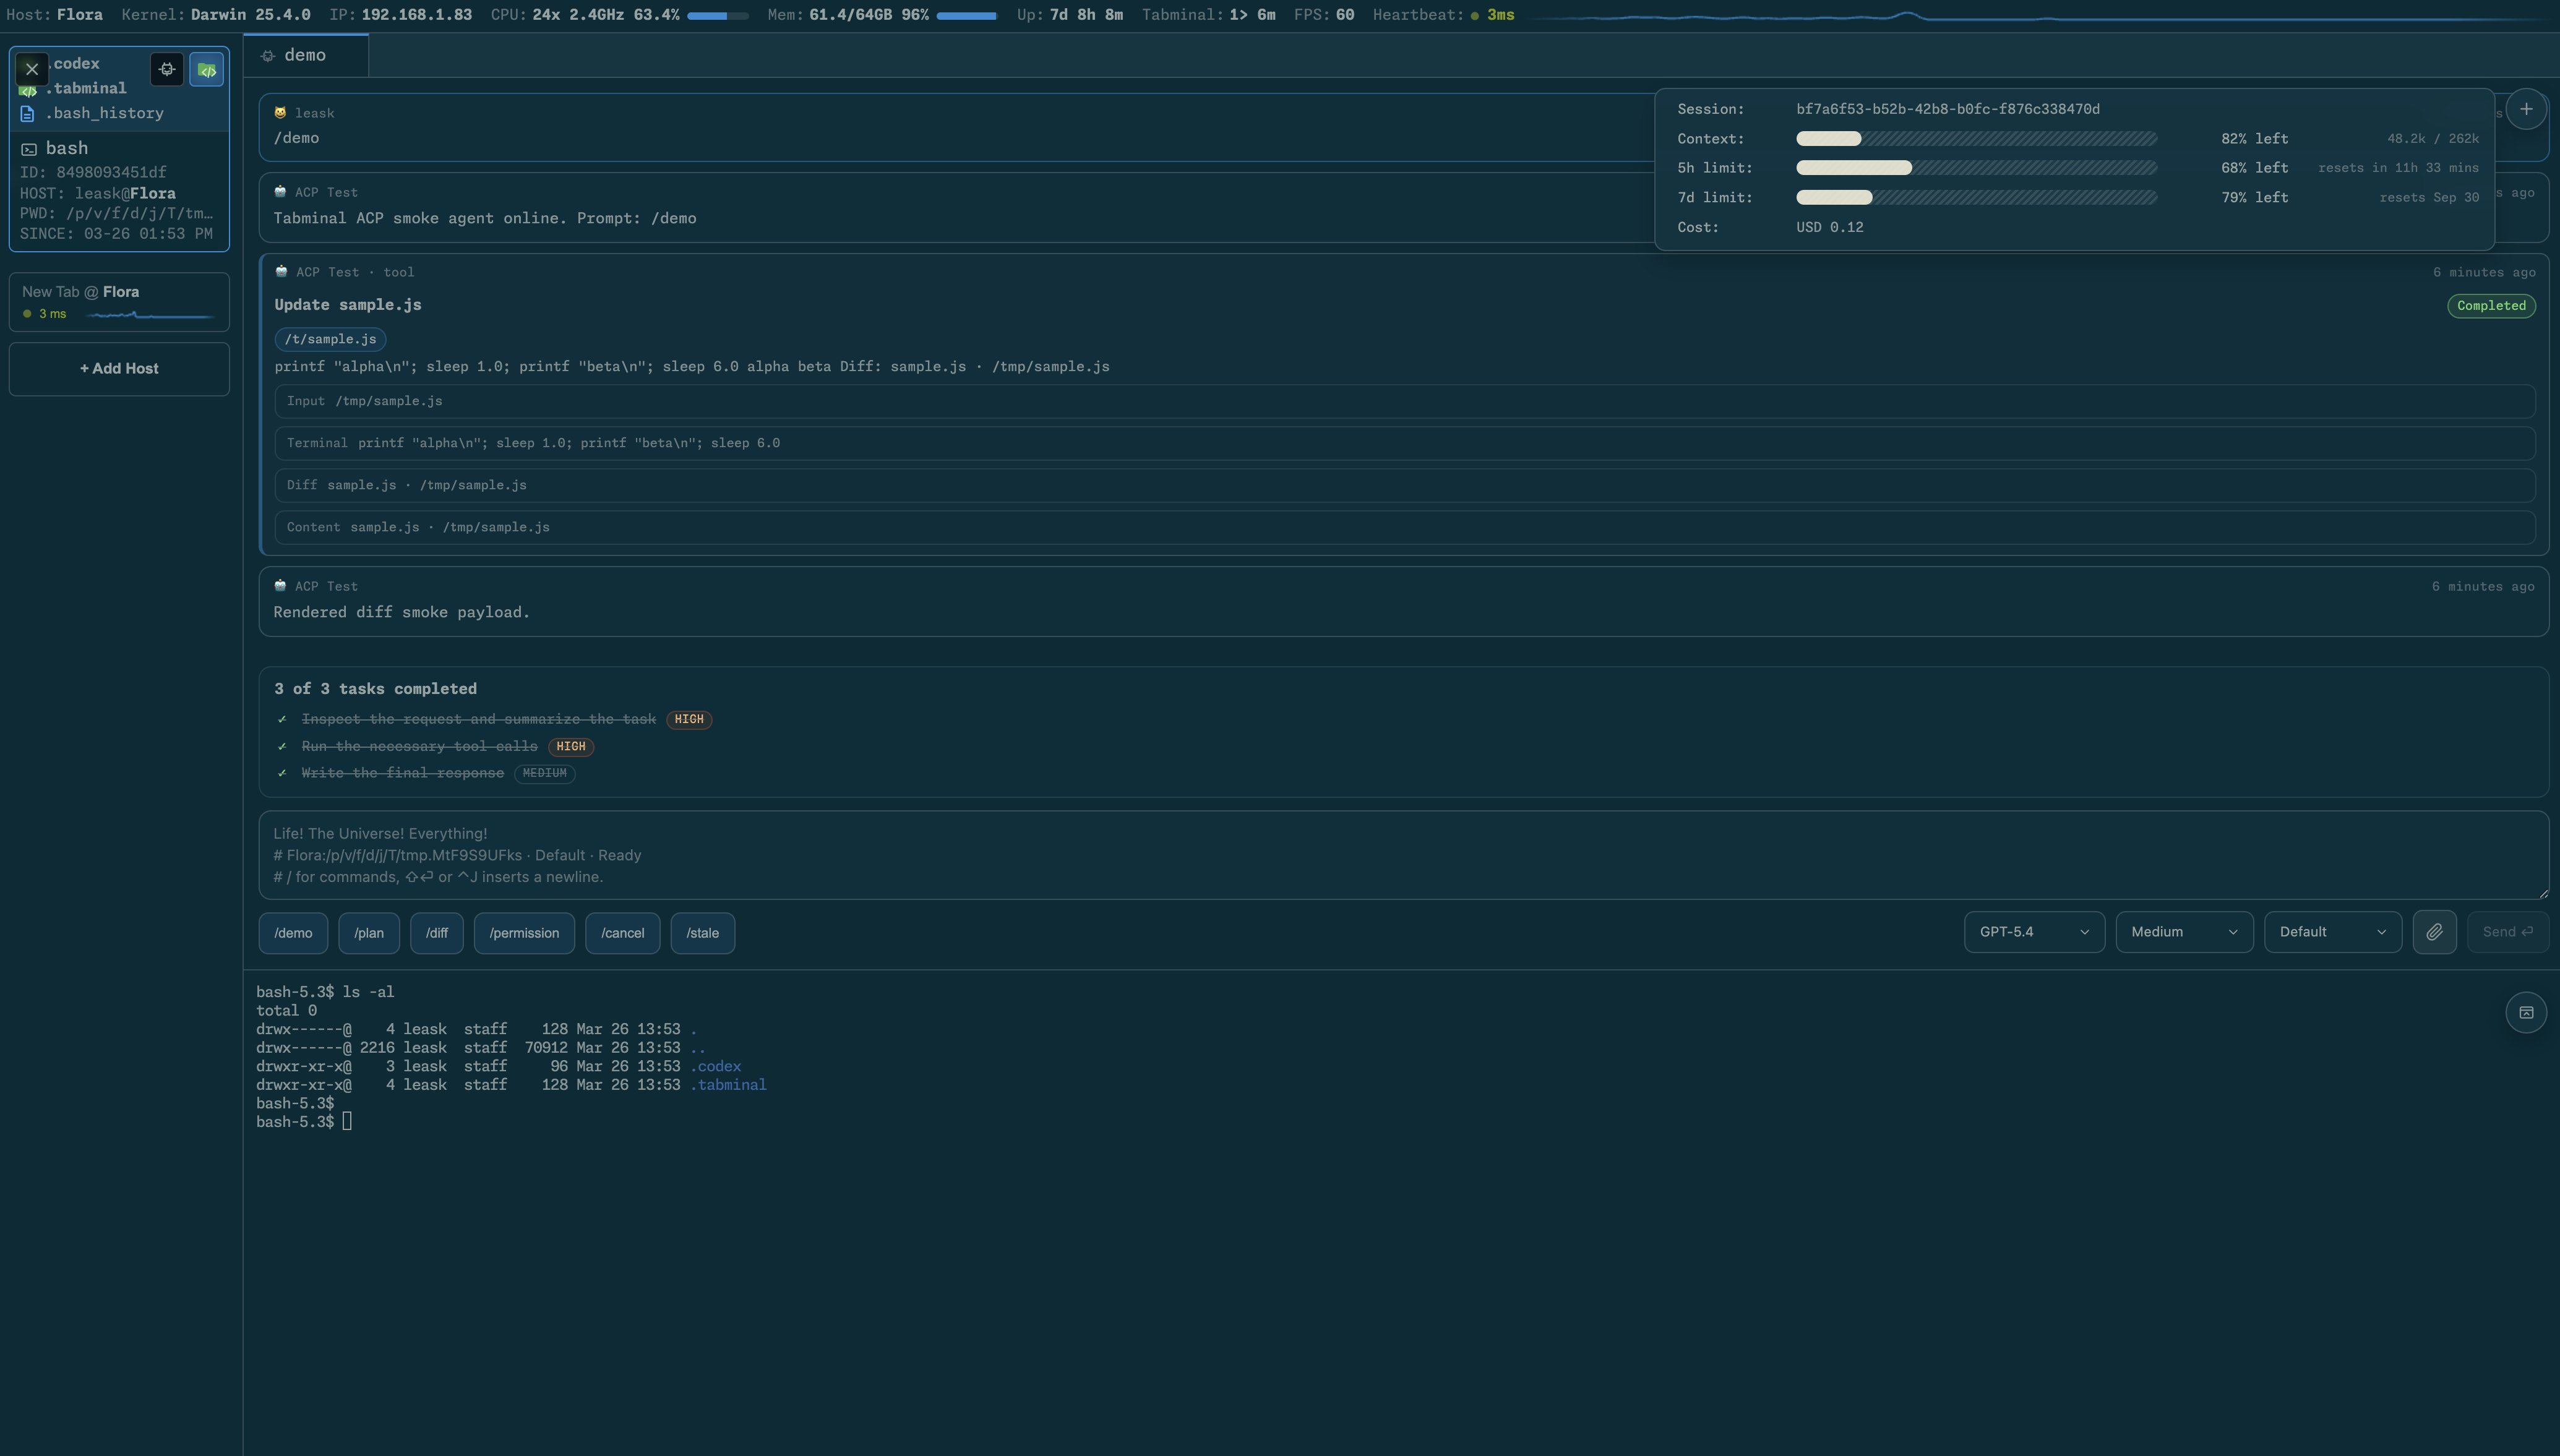The width and height of the screenshot is (2560, 1456).
Task: Expand the Diff sample.js row
Action: [x=1404, y=485]
